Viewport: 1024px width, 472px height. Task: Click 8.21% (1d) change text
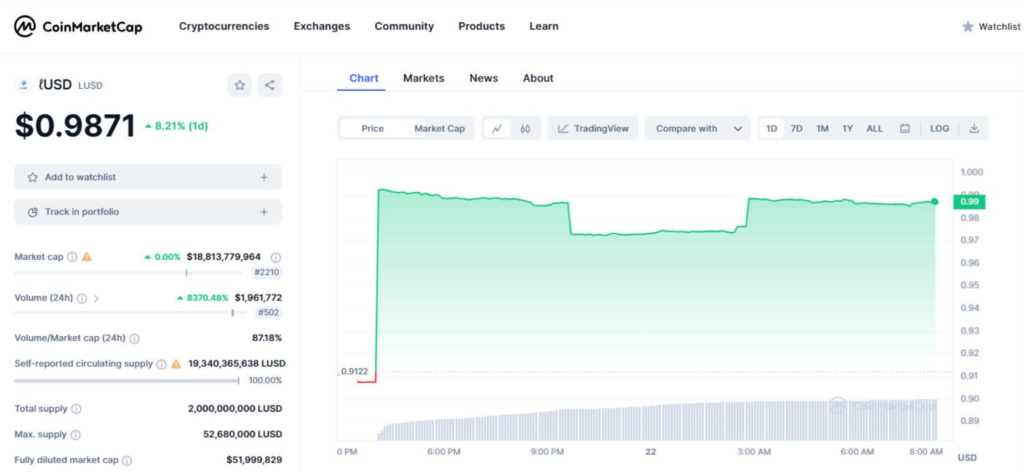(176, 126)
